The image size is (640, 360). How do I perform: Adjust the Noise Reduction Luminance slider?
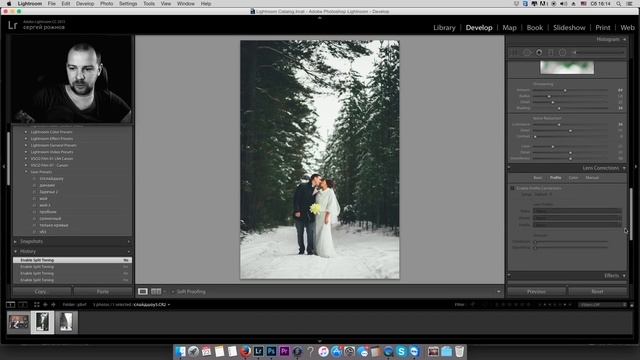559,124
